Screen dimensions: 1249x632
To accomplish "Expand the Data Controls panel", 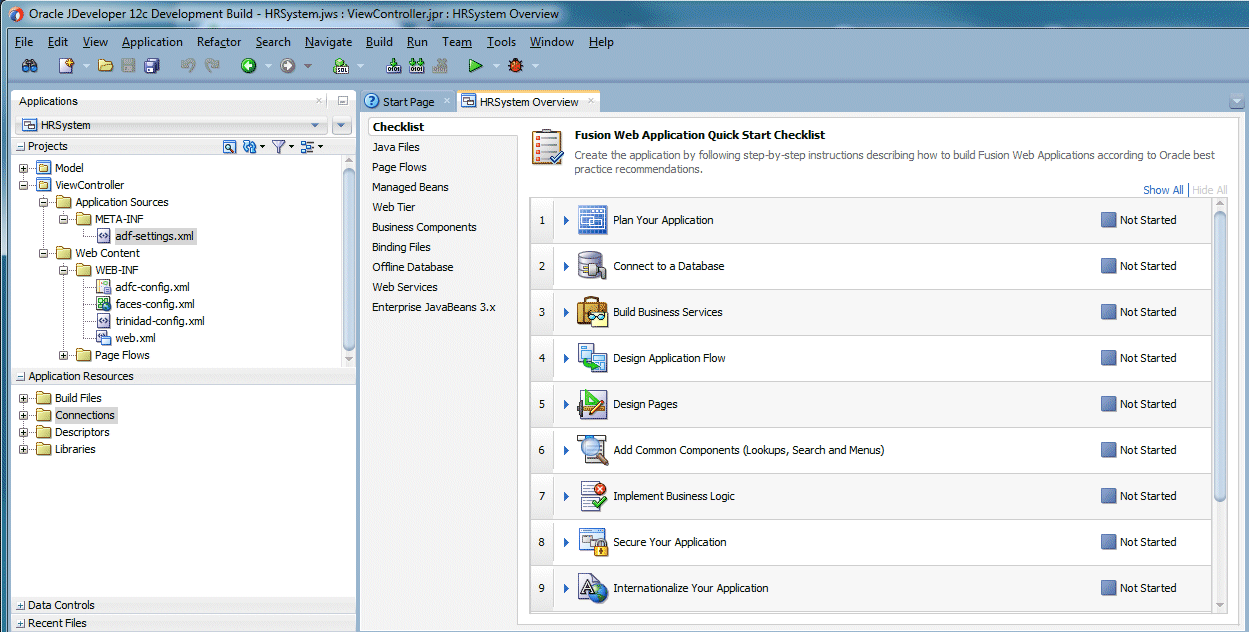I will tap(21, 605).
